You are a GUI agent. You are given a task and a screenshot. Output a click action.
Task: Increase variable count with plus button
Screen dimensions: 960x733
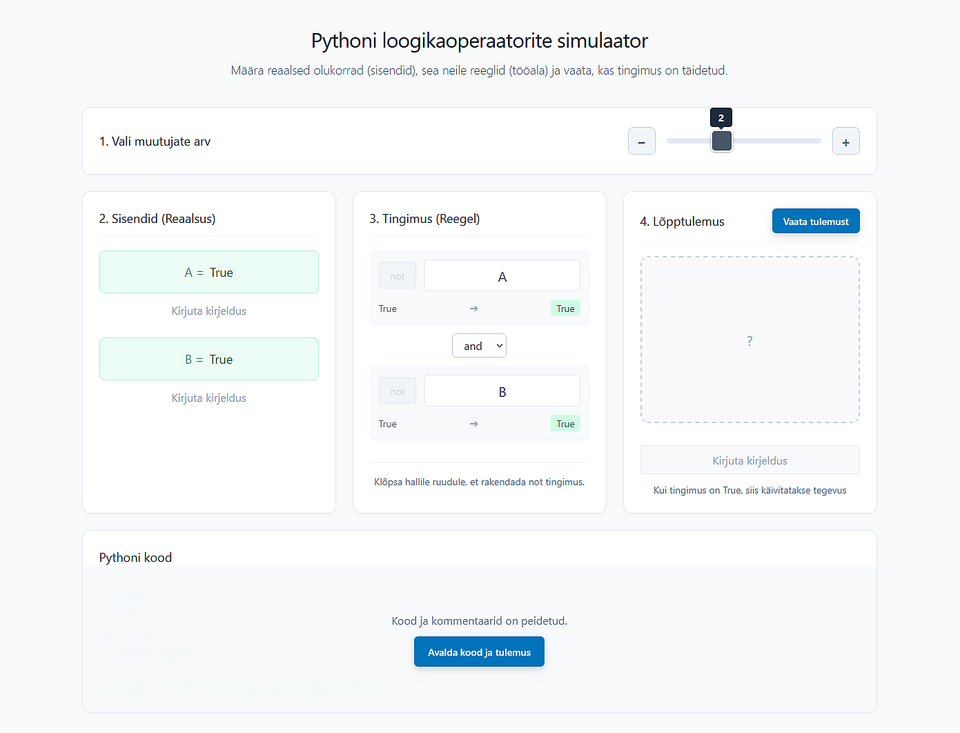tap(846, 141)
